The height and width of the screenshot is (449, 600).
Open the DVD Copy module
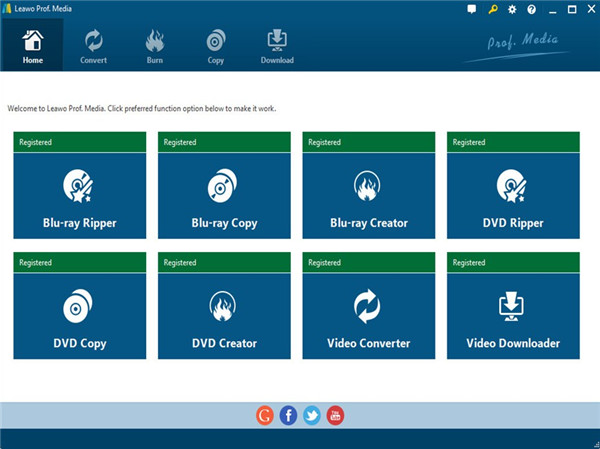(x=79, y=315)
